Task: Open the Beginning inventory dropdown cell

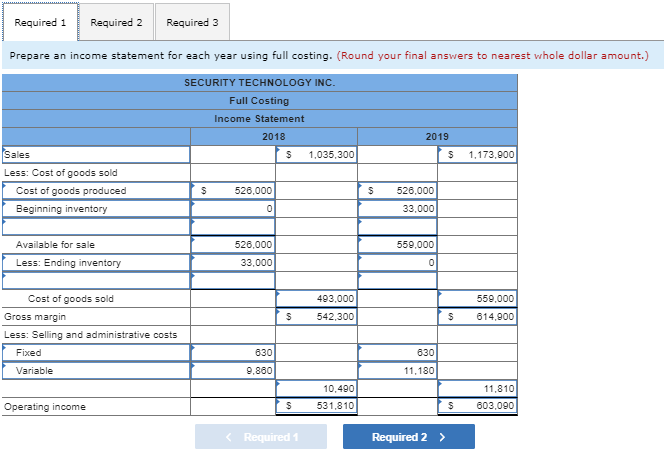Action: click(x=96, y=208)
